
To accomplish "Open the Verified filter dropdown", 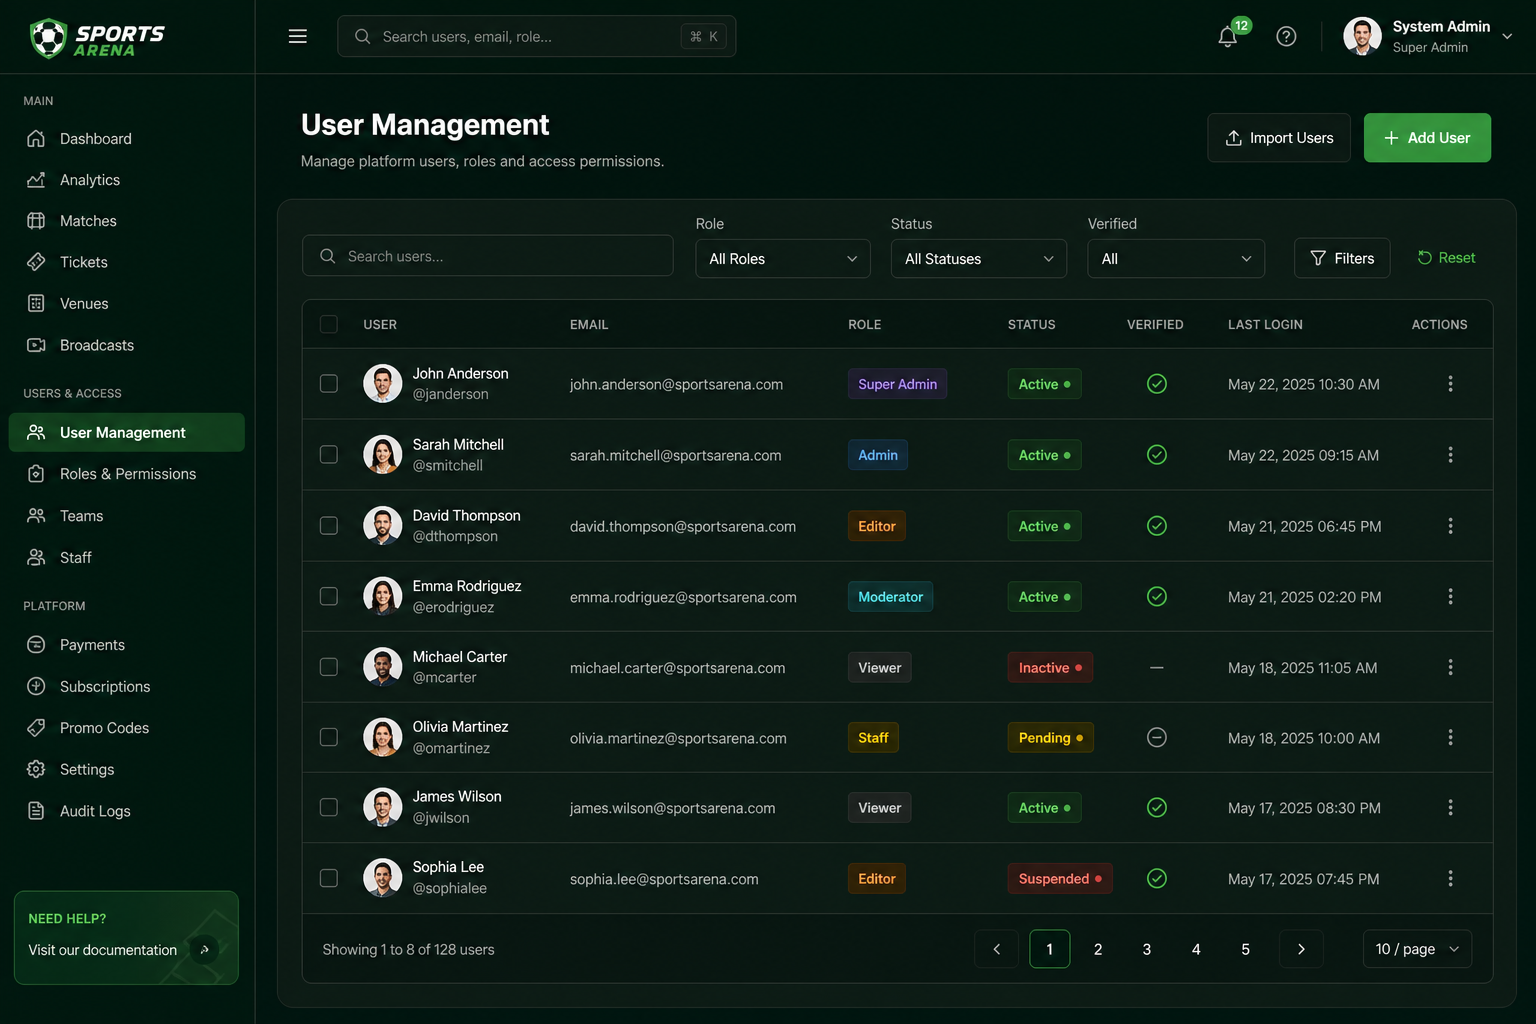I will [x=1176, y=259].
